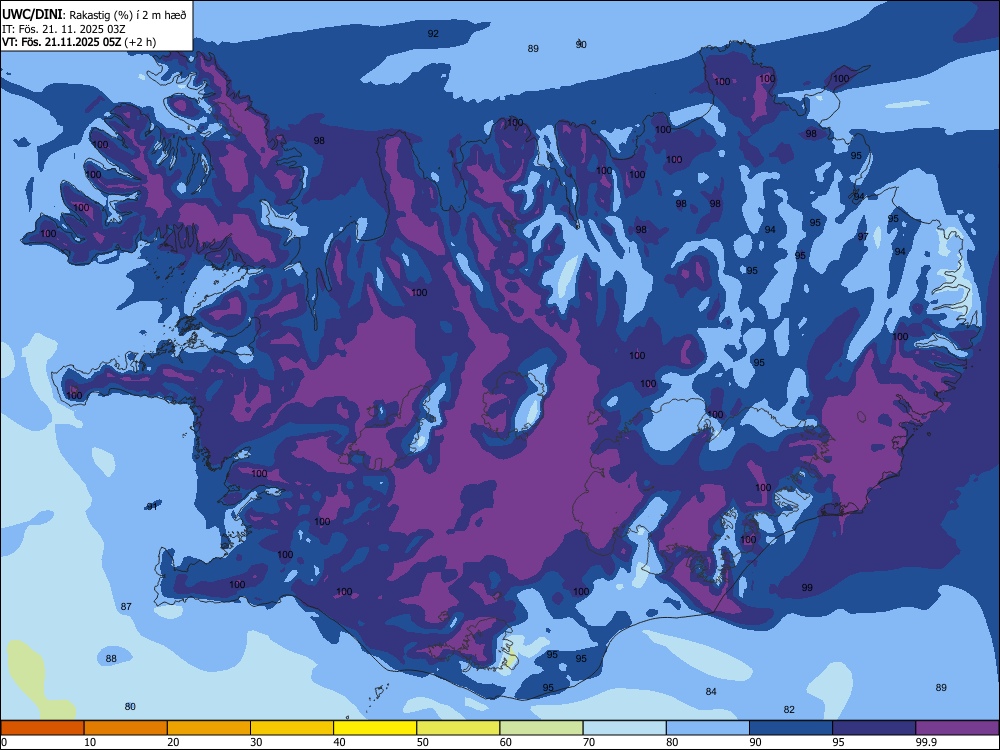Pick the pale green 60–70 legend swatch
The height and width of the screenshot is (750, 1000).
(541, 728)
